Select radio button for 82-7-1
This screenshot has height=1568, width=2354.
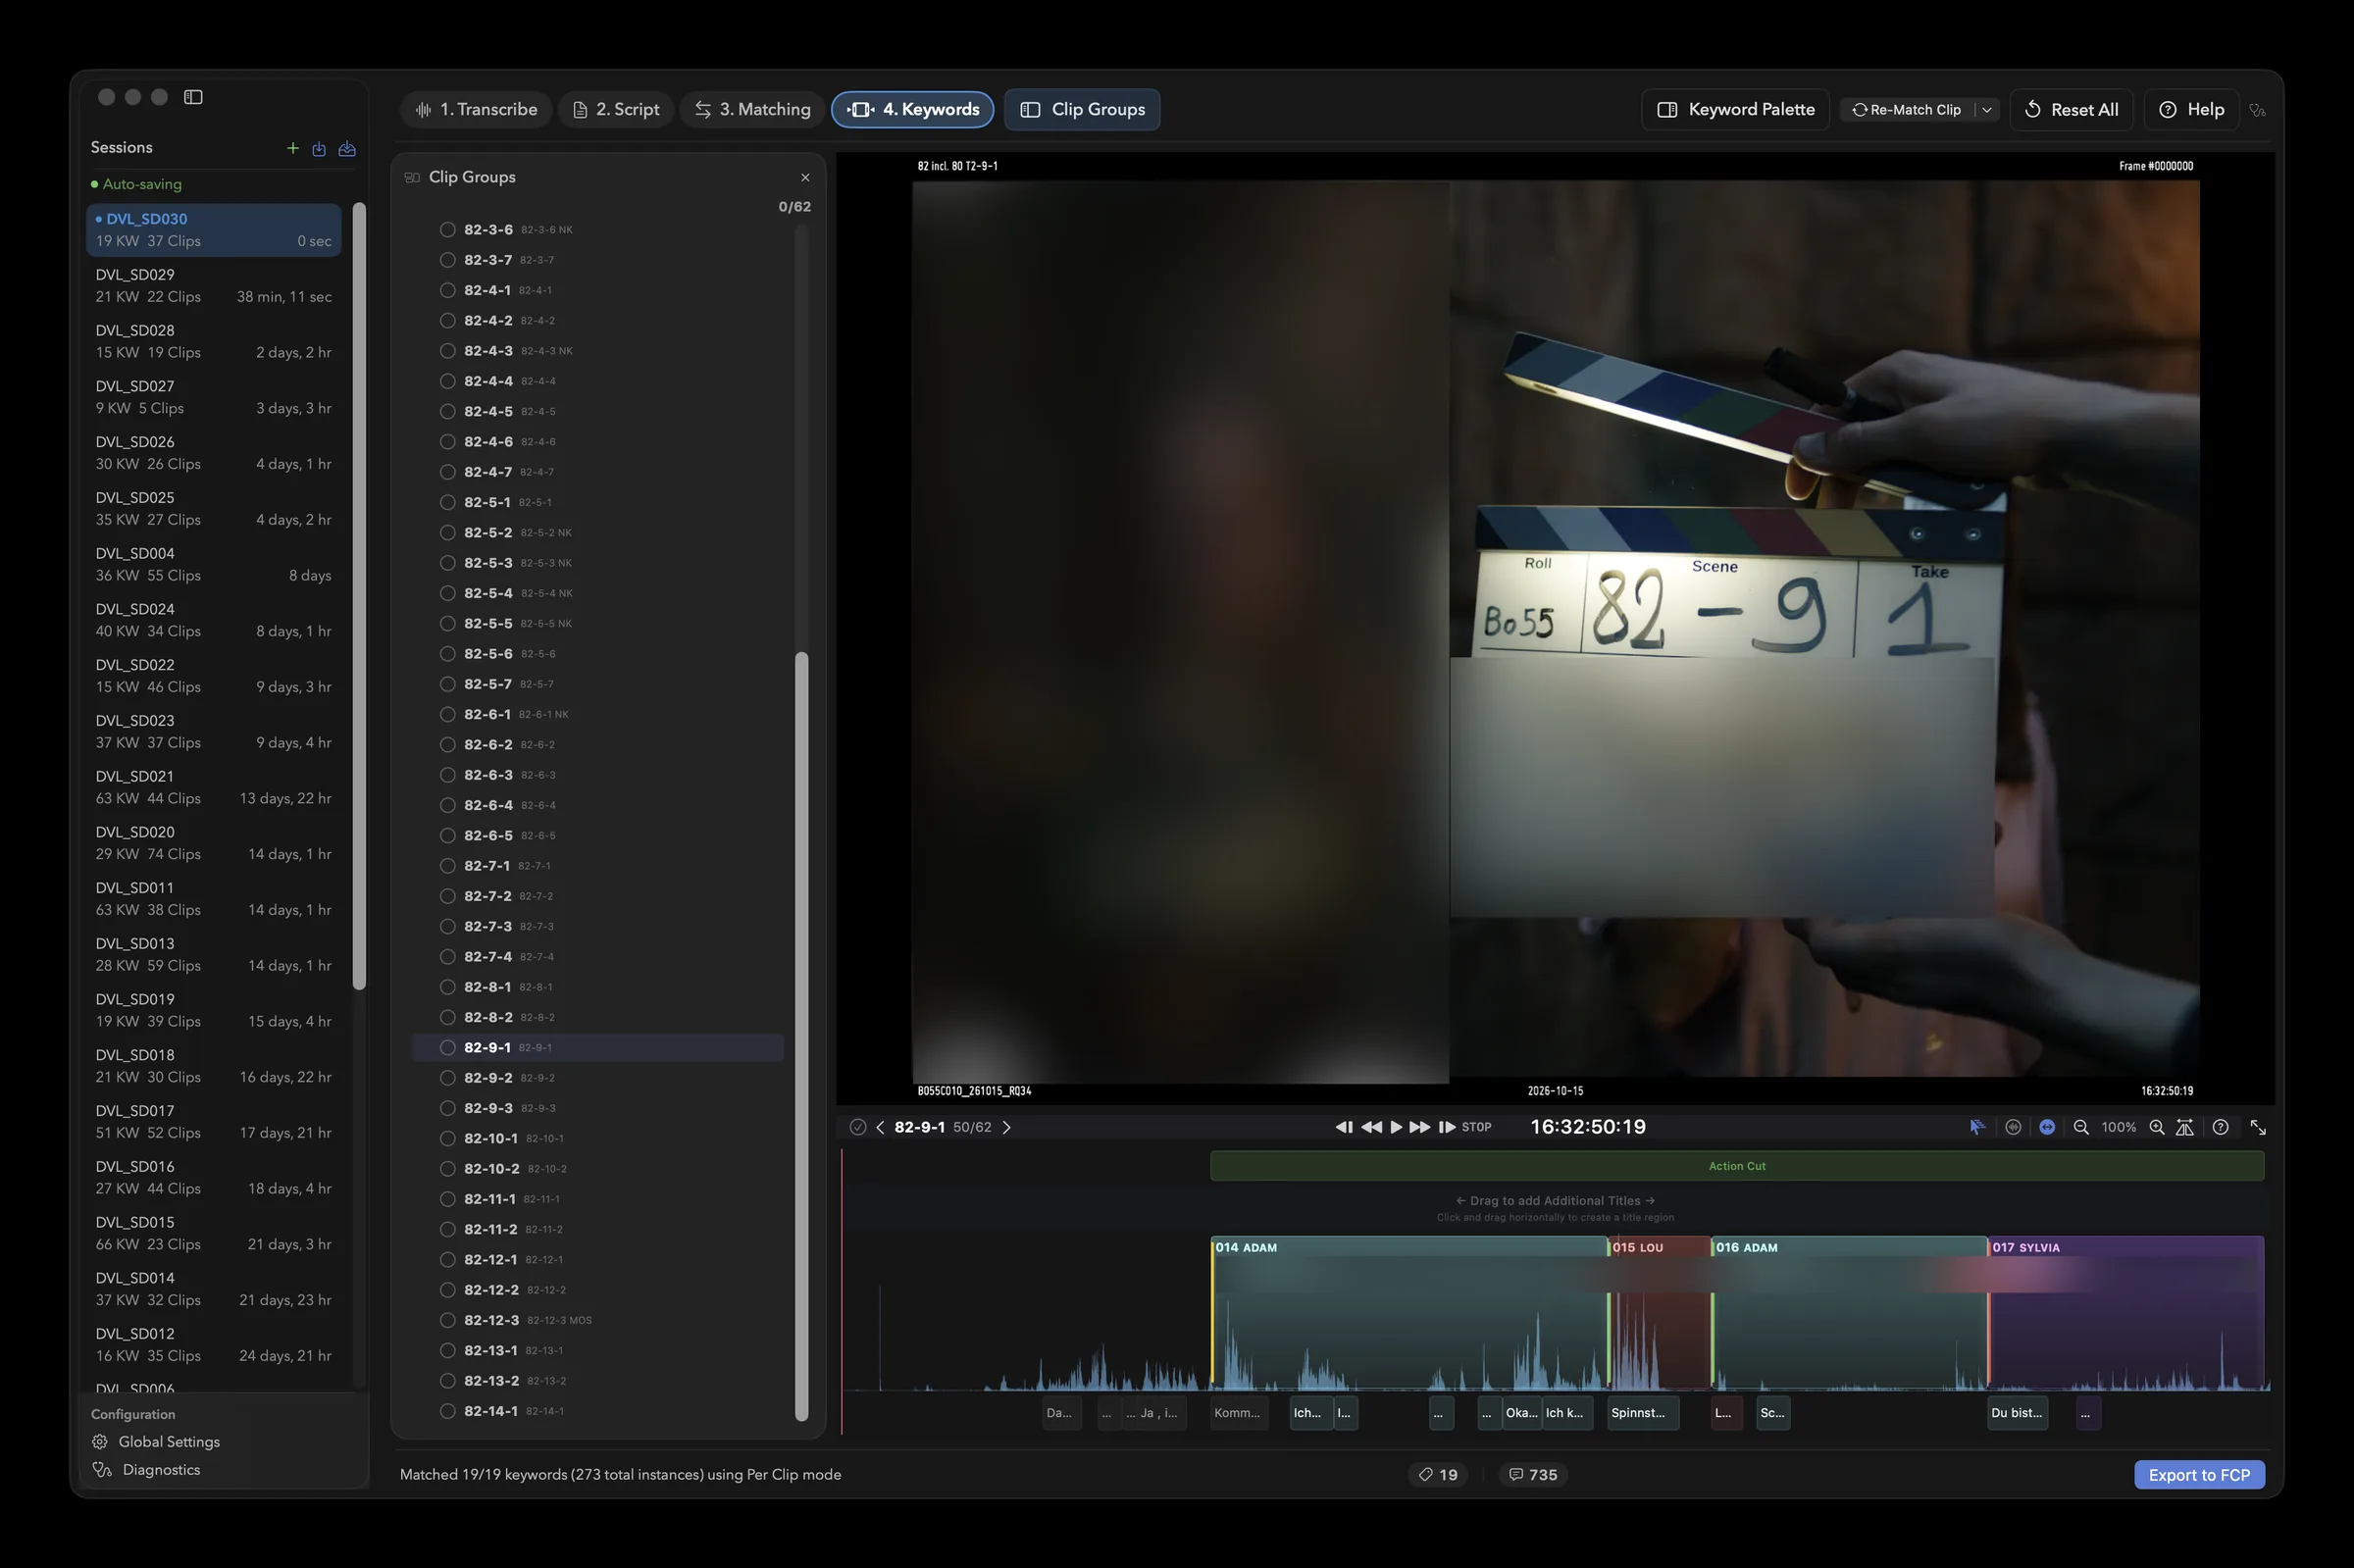point(448,866)
